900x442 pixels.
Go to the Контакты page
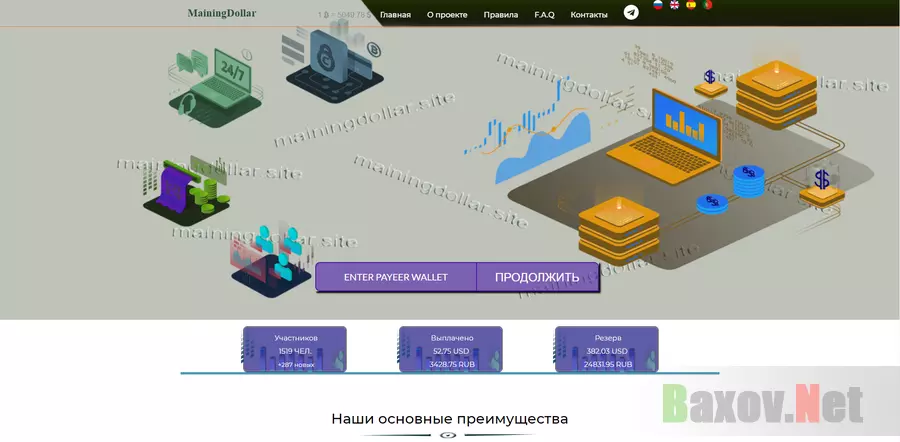589,15
